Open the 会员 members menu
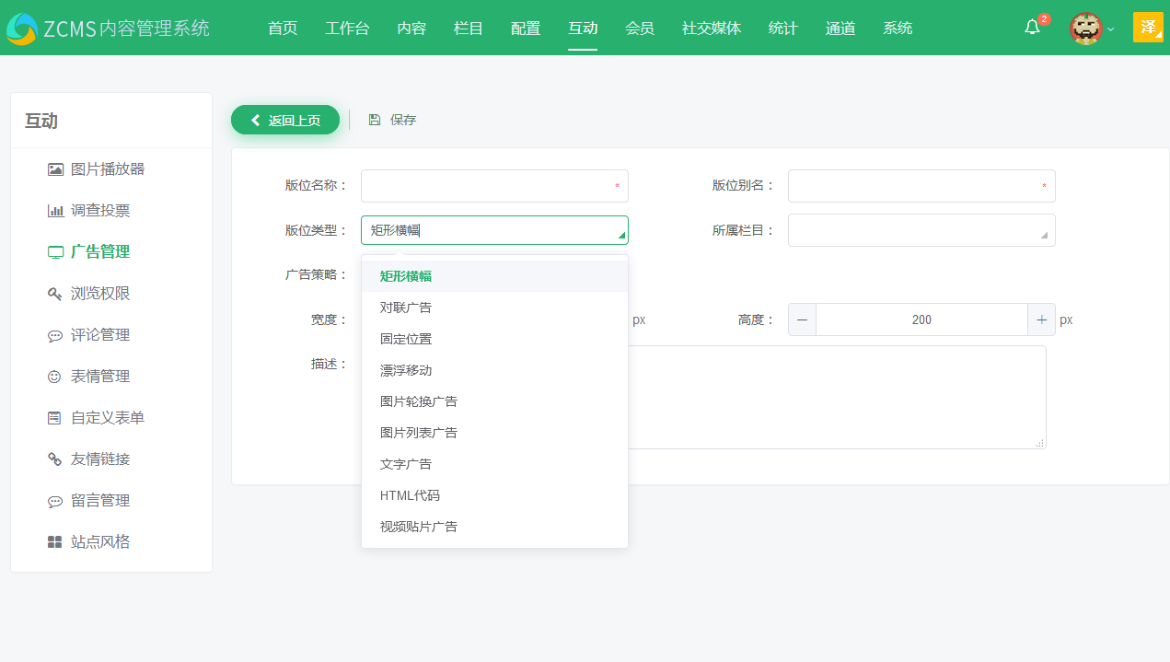This screenshot has height=662, width=1170. tap(640, 28)
